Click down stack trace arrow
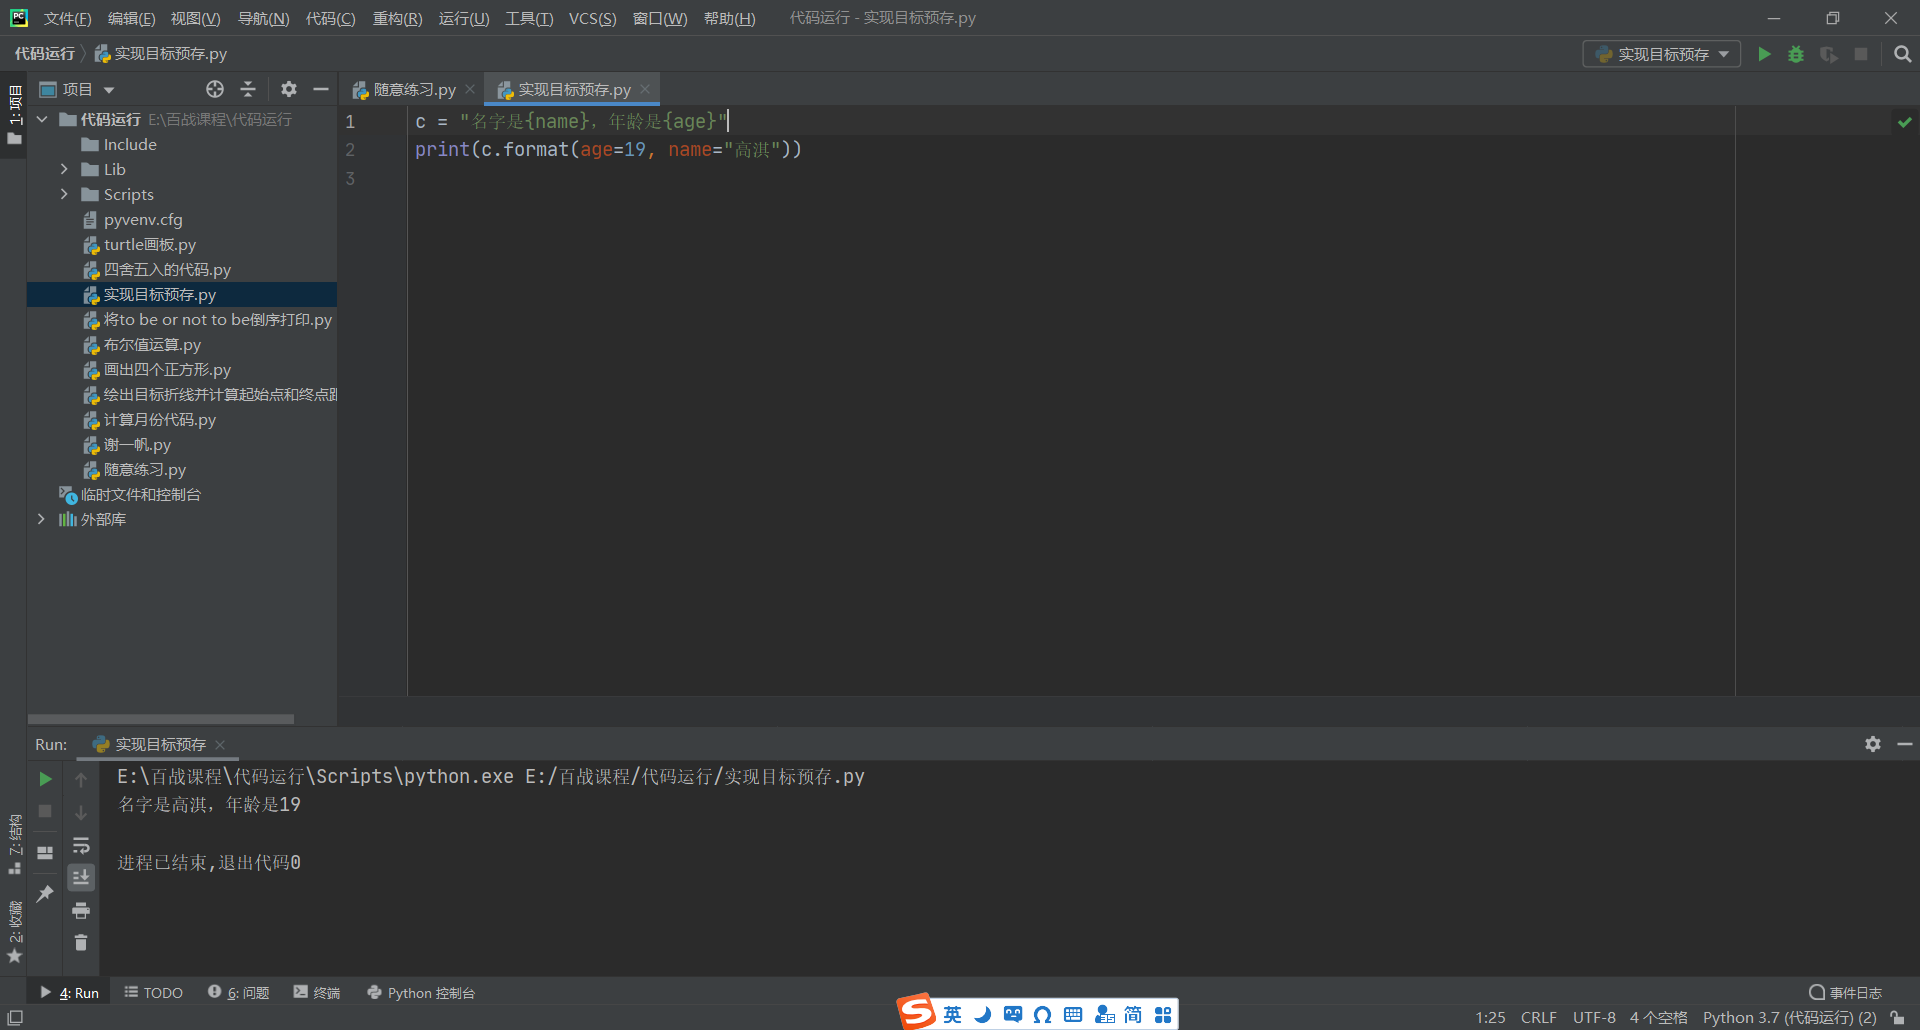 point(81,812)
